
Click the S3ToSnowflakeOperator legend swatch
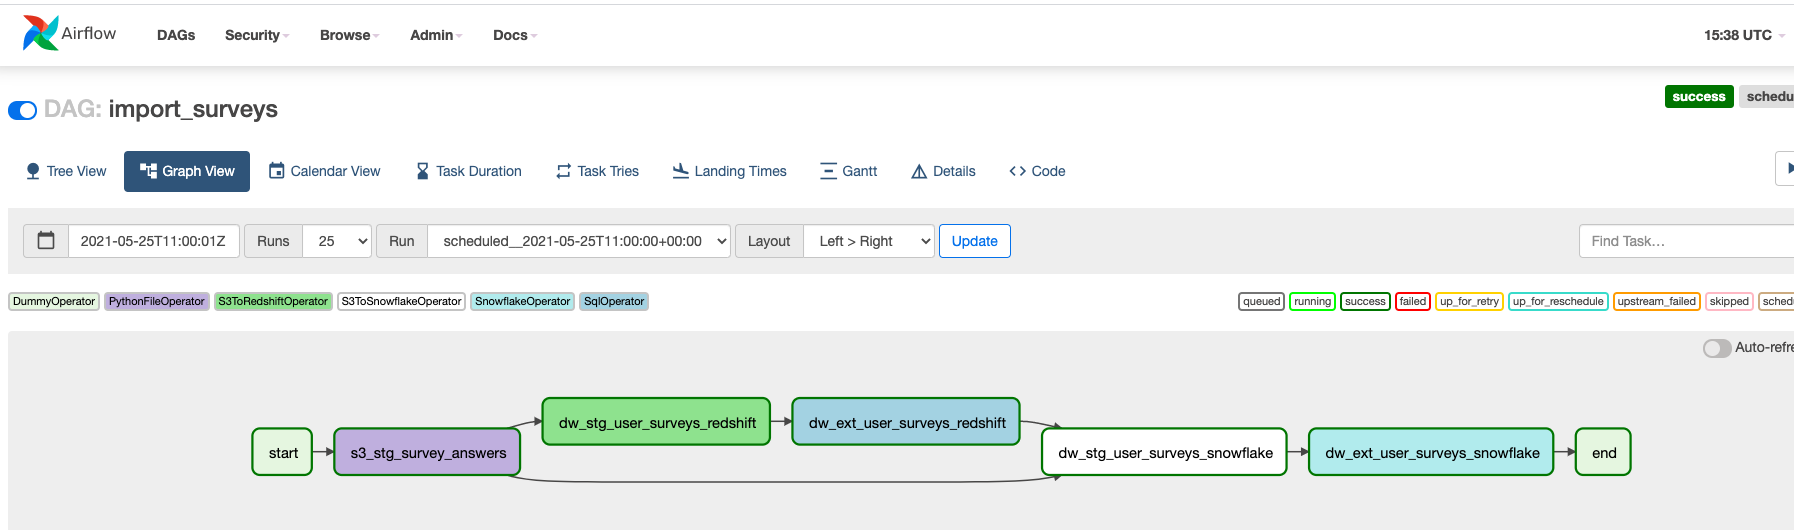point(401,301)
